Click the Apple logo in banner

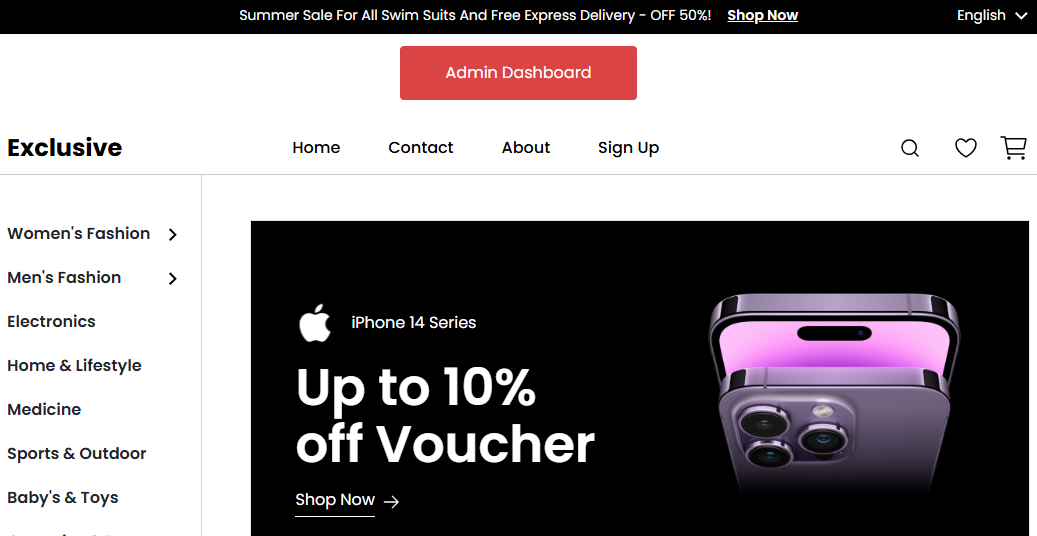click(x=315, y=323)
